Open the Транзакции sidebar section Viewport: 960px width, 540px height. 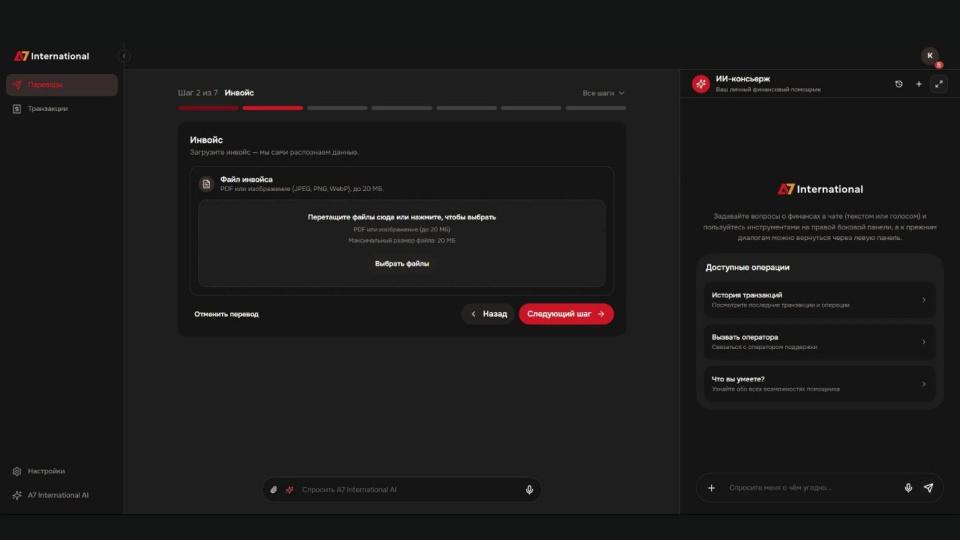(62, 109)
